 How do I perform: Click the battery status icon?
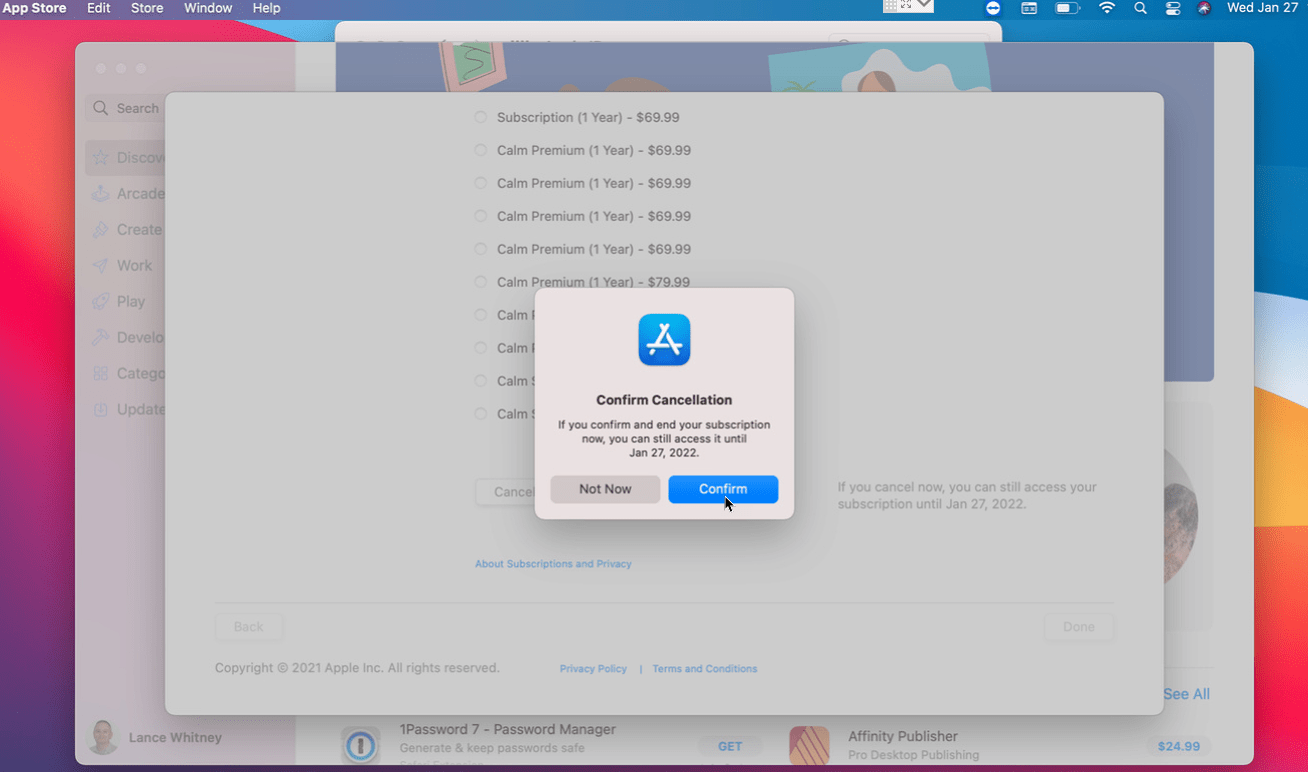[x=1068, y=8]
